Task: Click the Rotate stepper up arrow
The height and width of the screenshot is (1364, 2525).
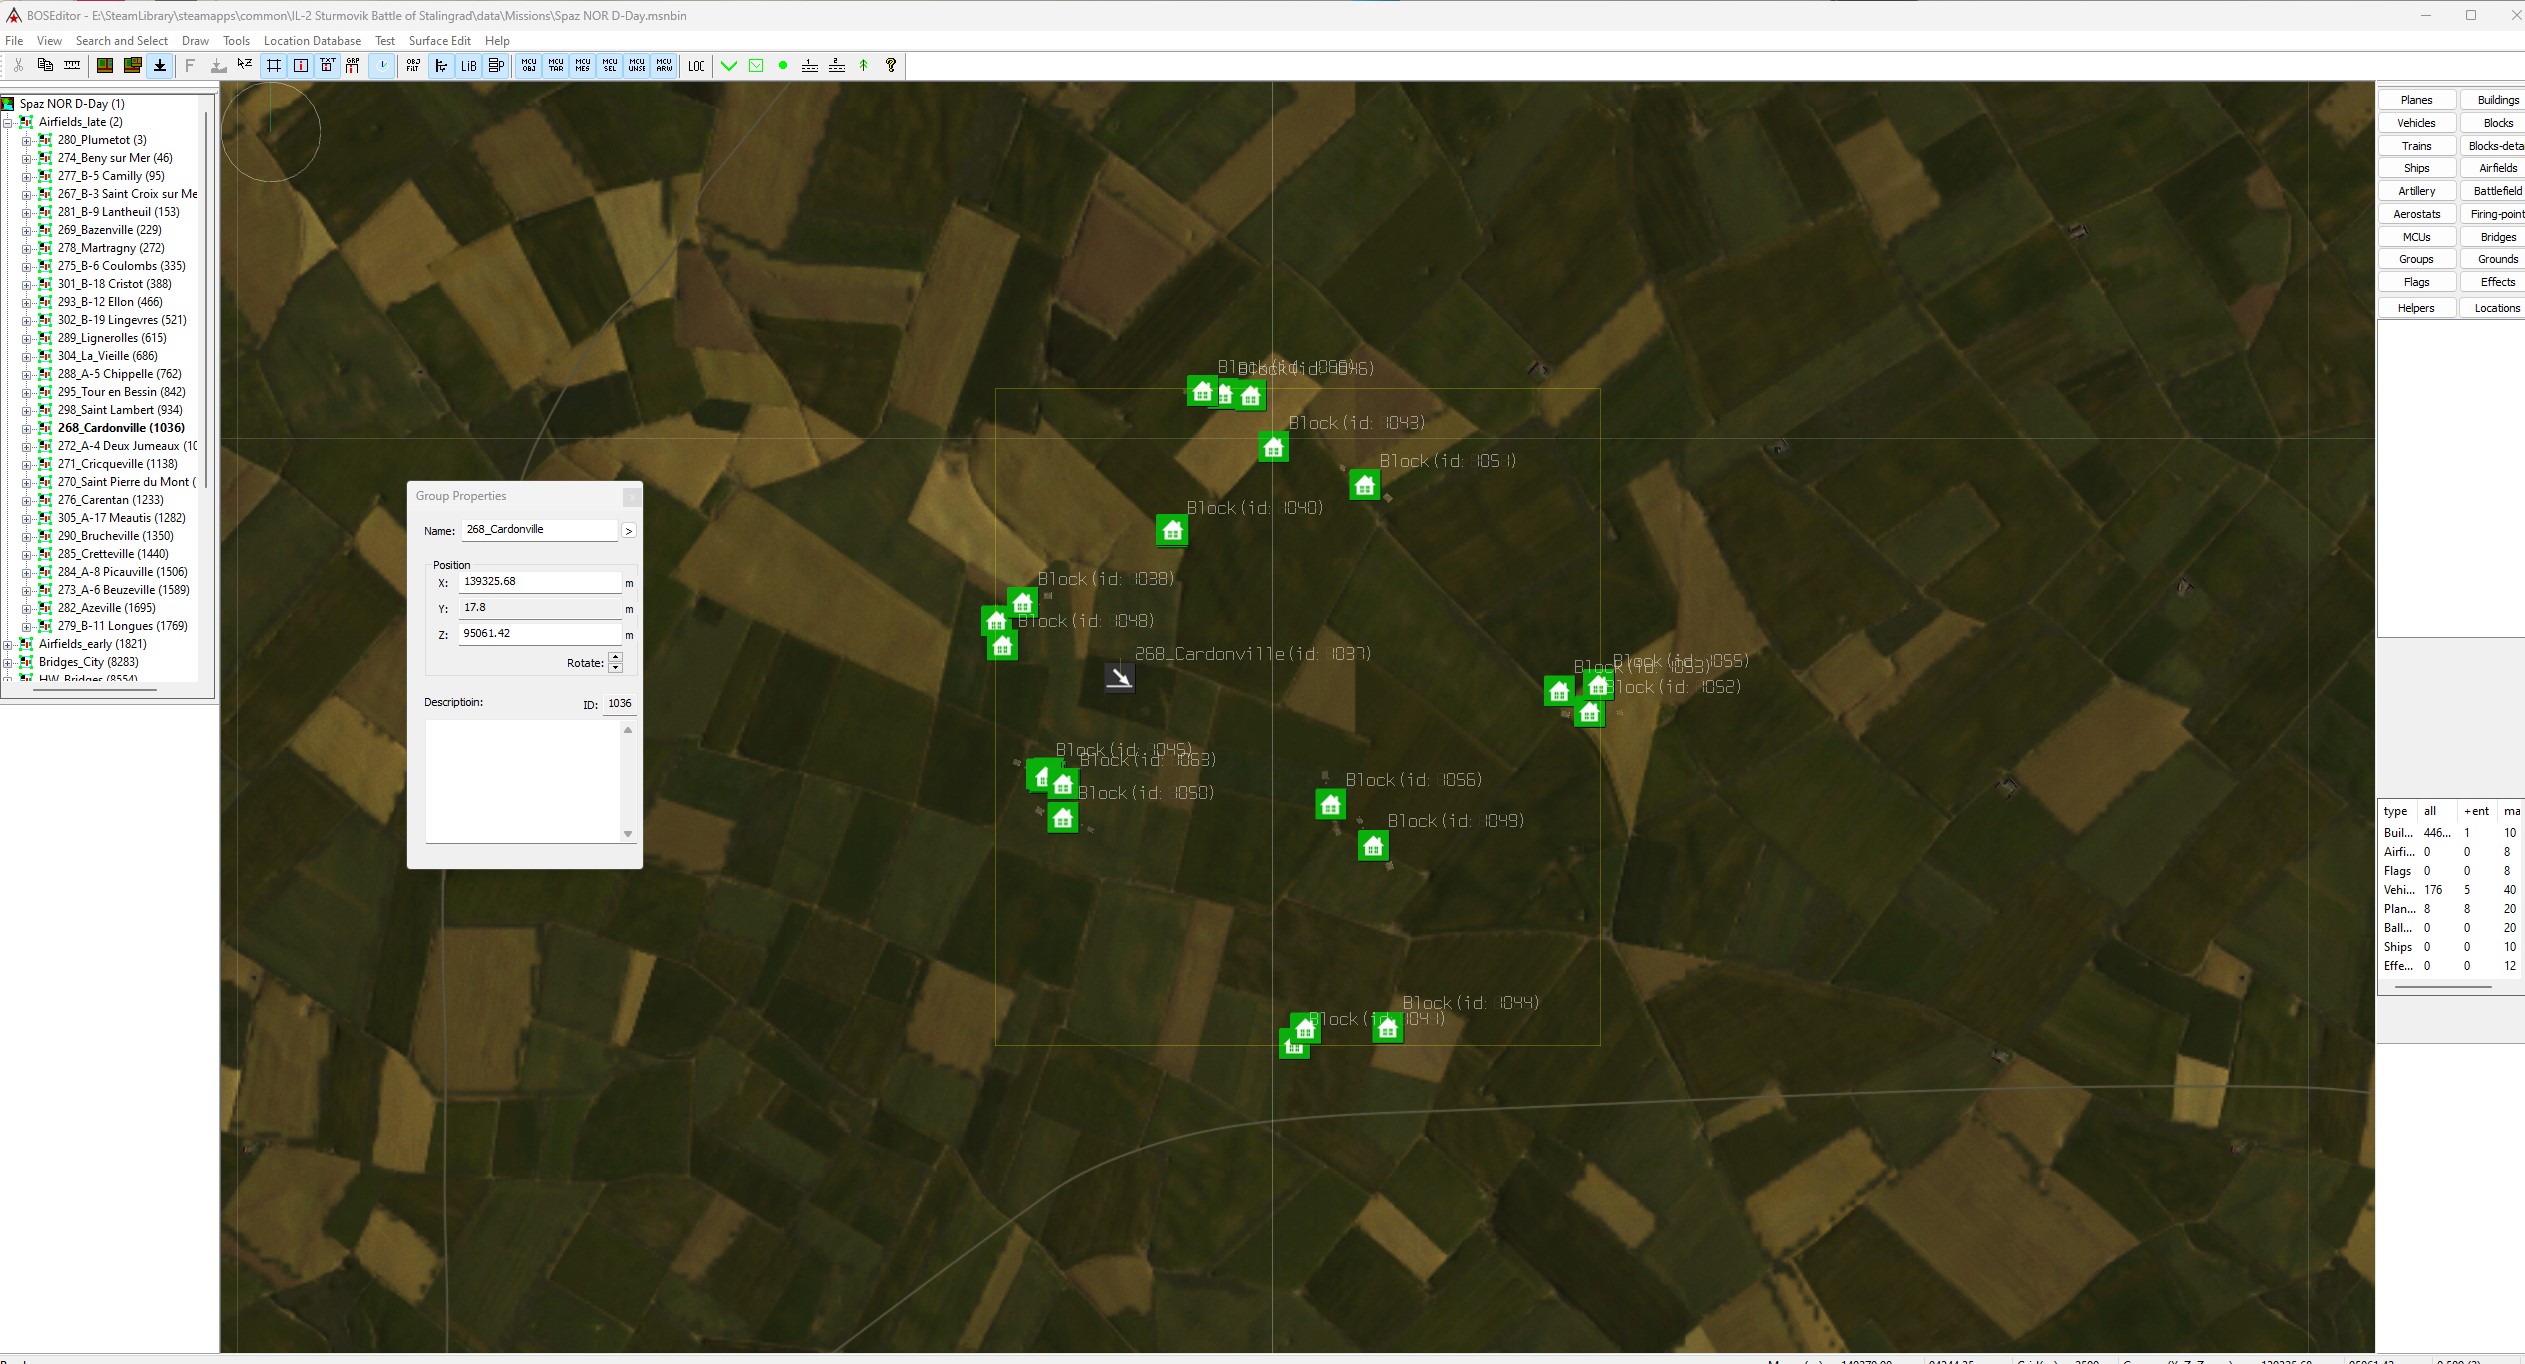Action: point(615,657)
